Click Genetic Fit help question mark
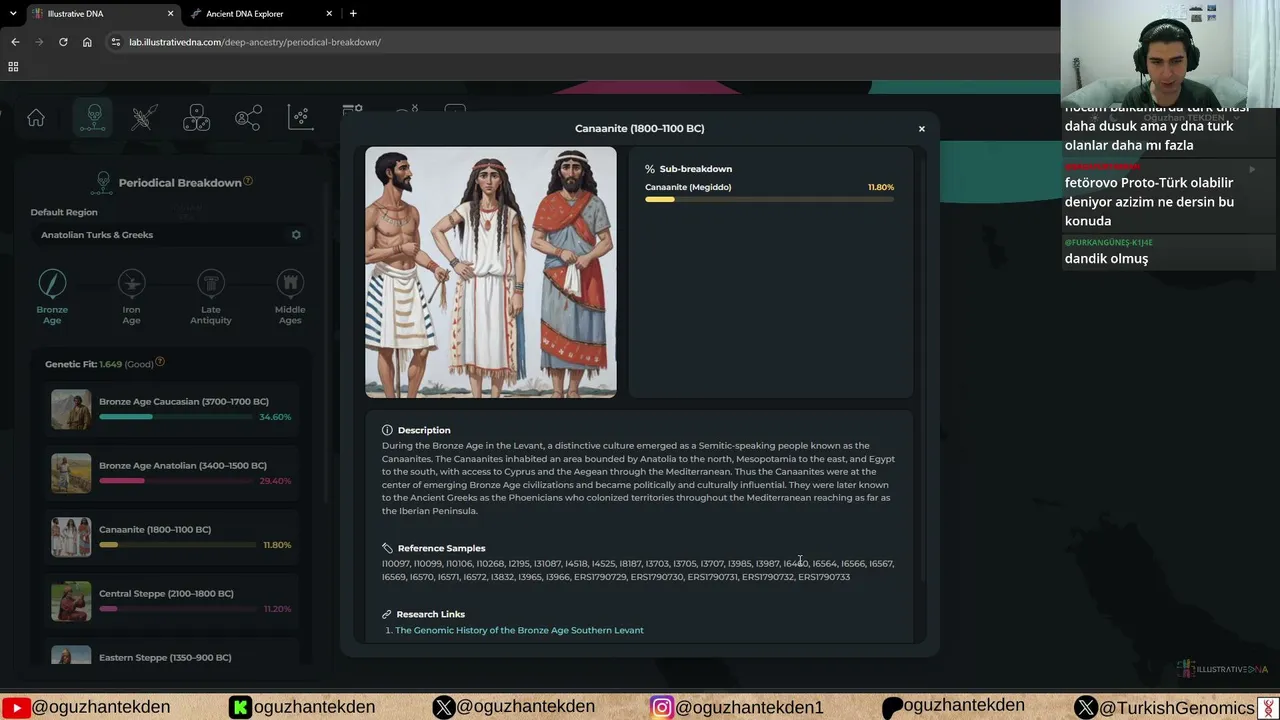 coord(160,362)
